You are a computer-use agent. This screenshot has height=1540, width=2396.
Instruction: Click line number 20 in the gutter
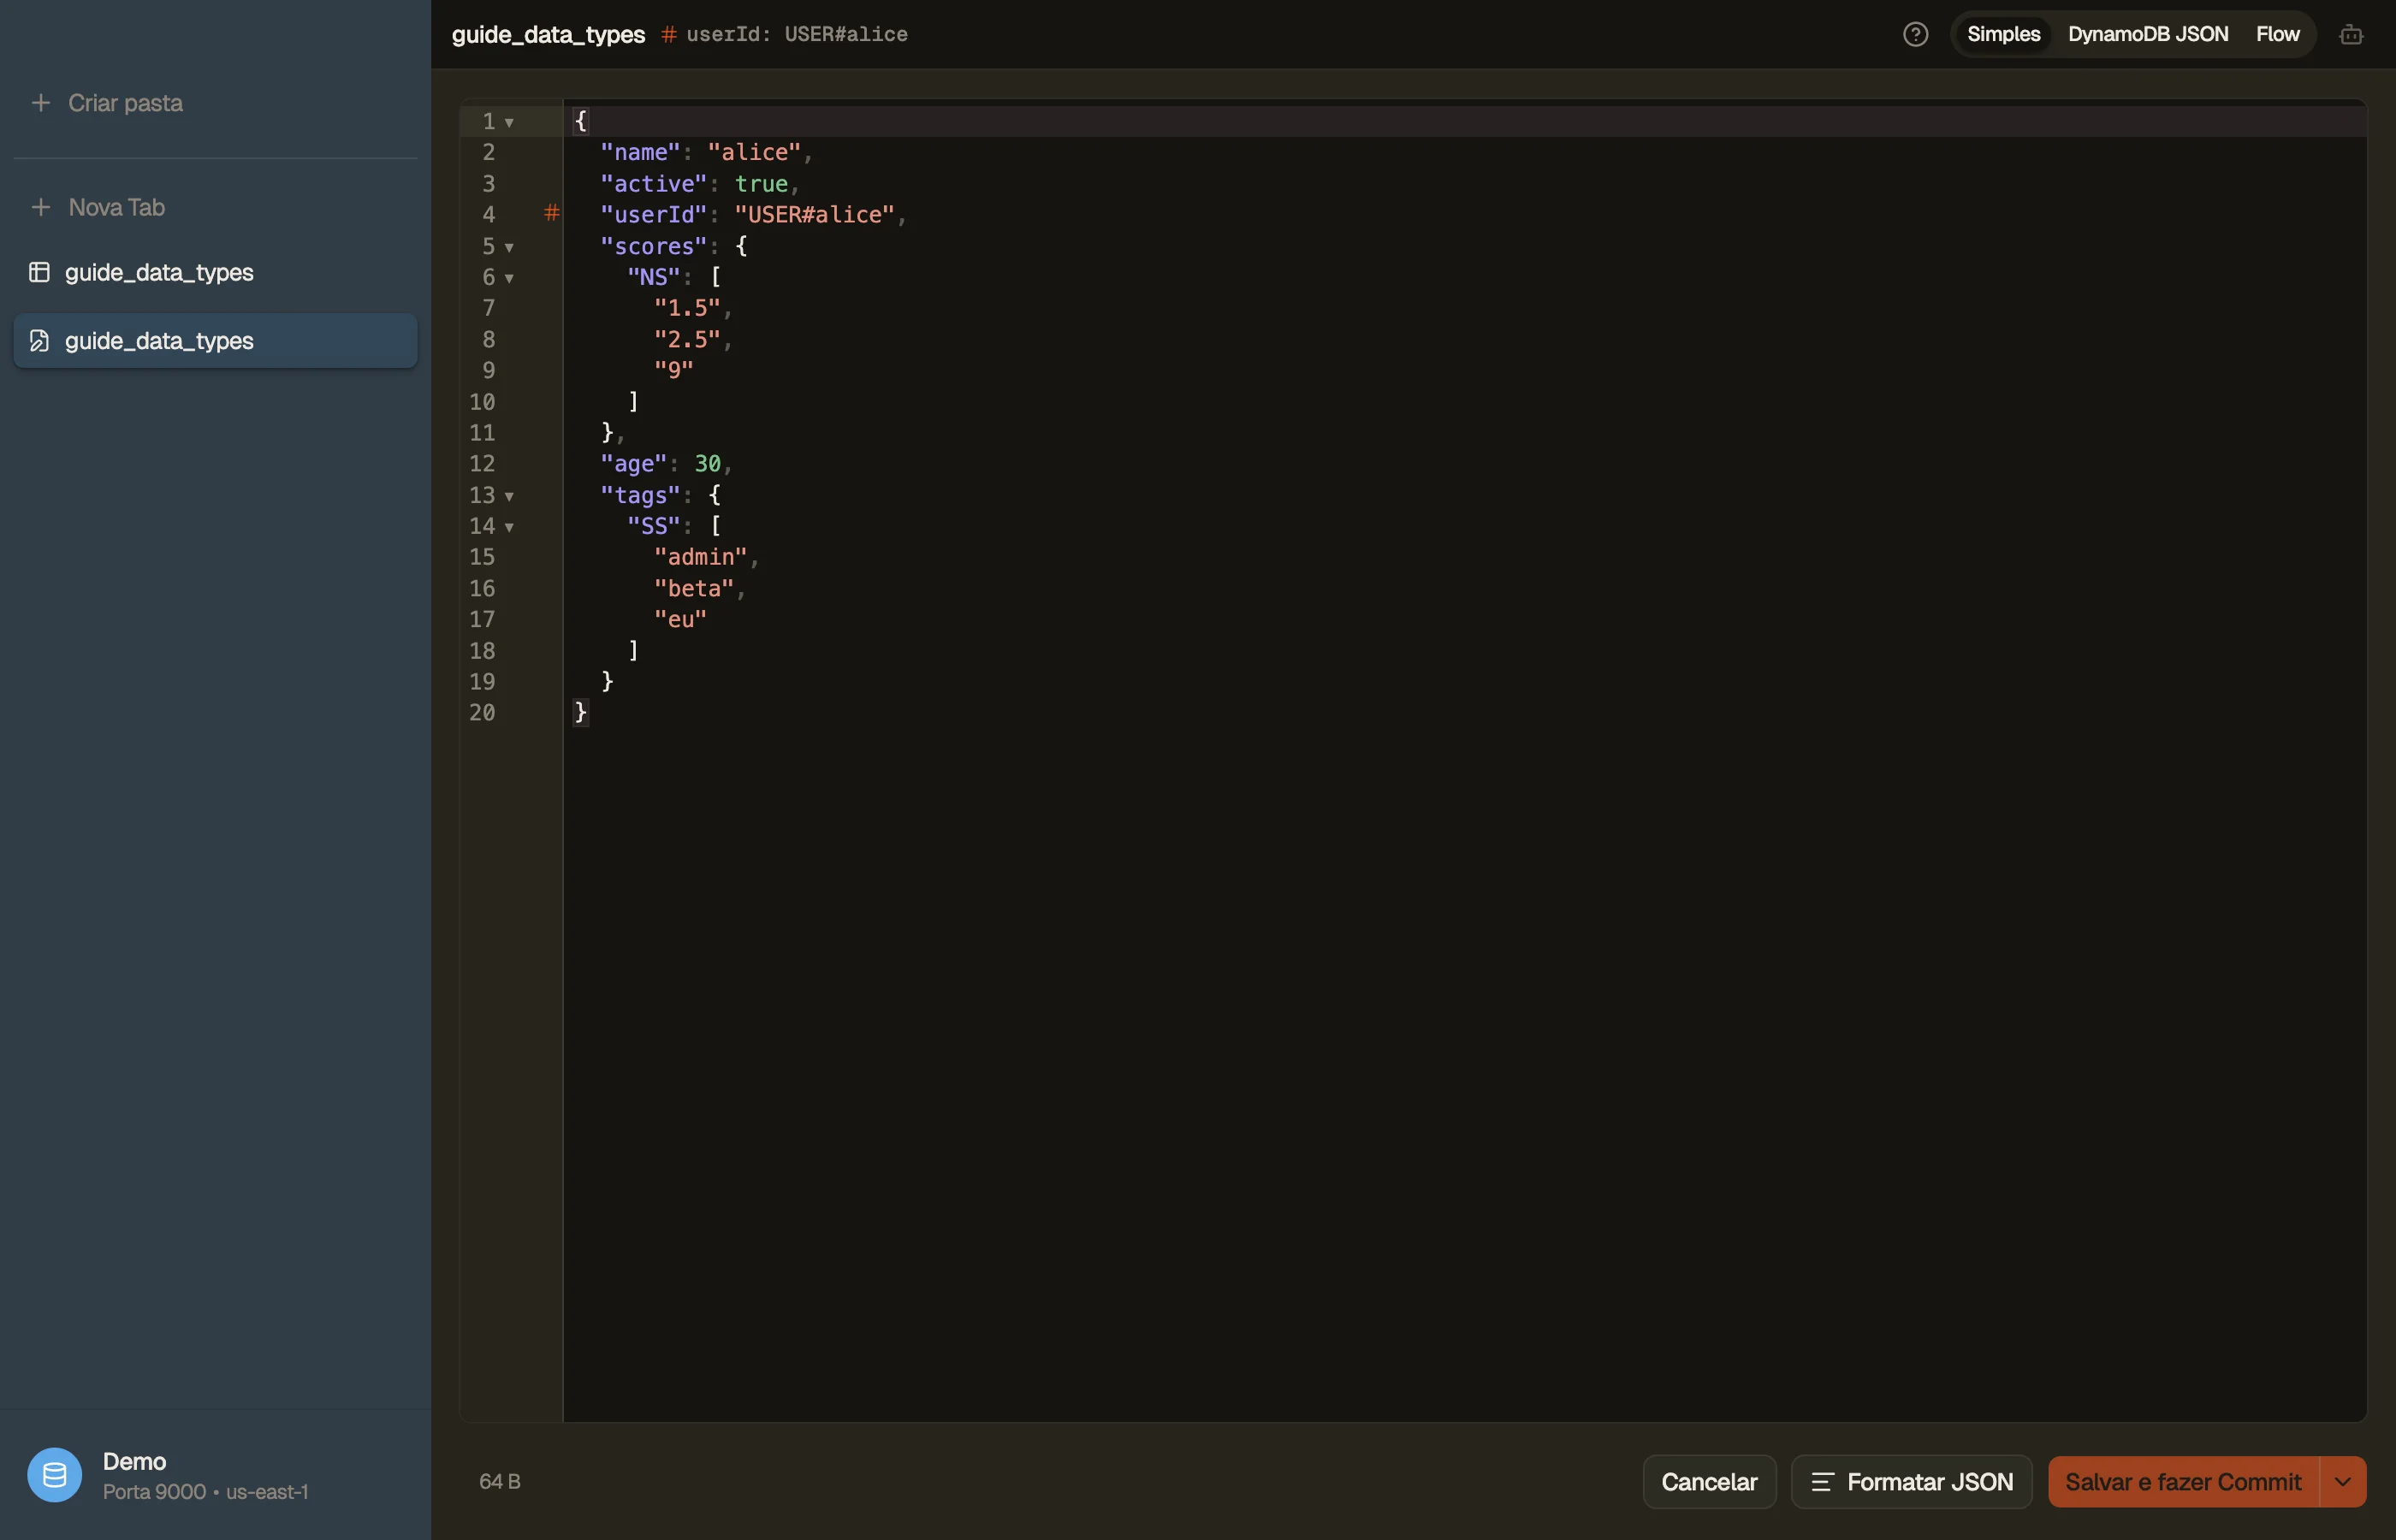click(482, 713)
